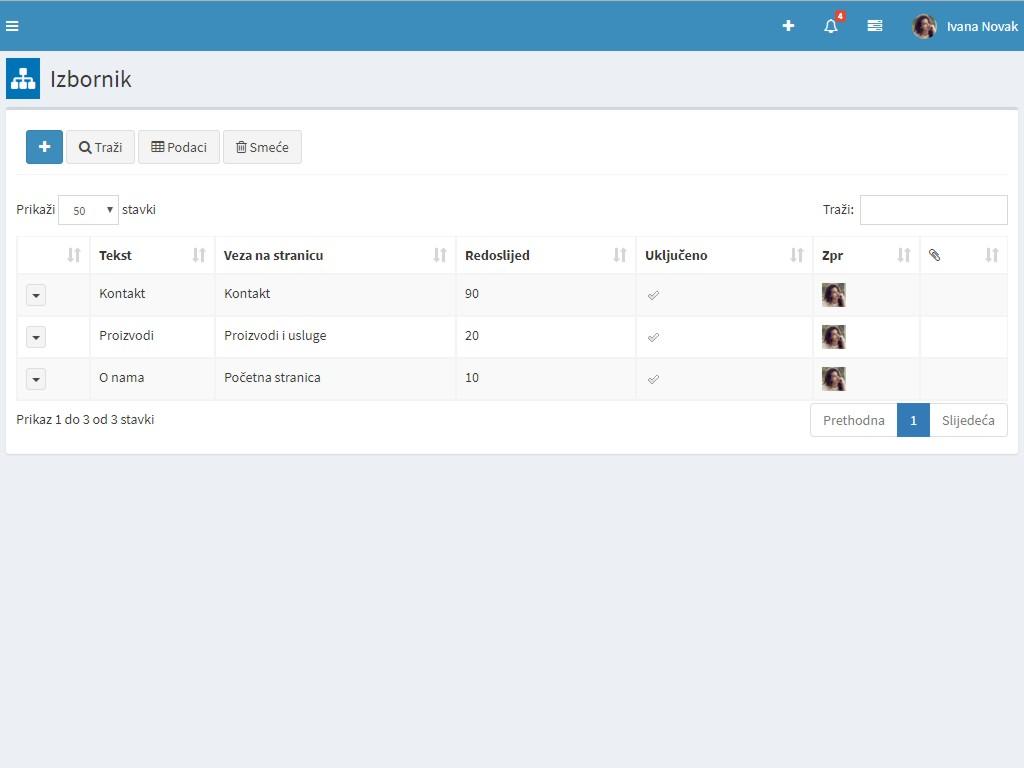
Task: Open the Smeće trash button
Action: click(262, 147)
